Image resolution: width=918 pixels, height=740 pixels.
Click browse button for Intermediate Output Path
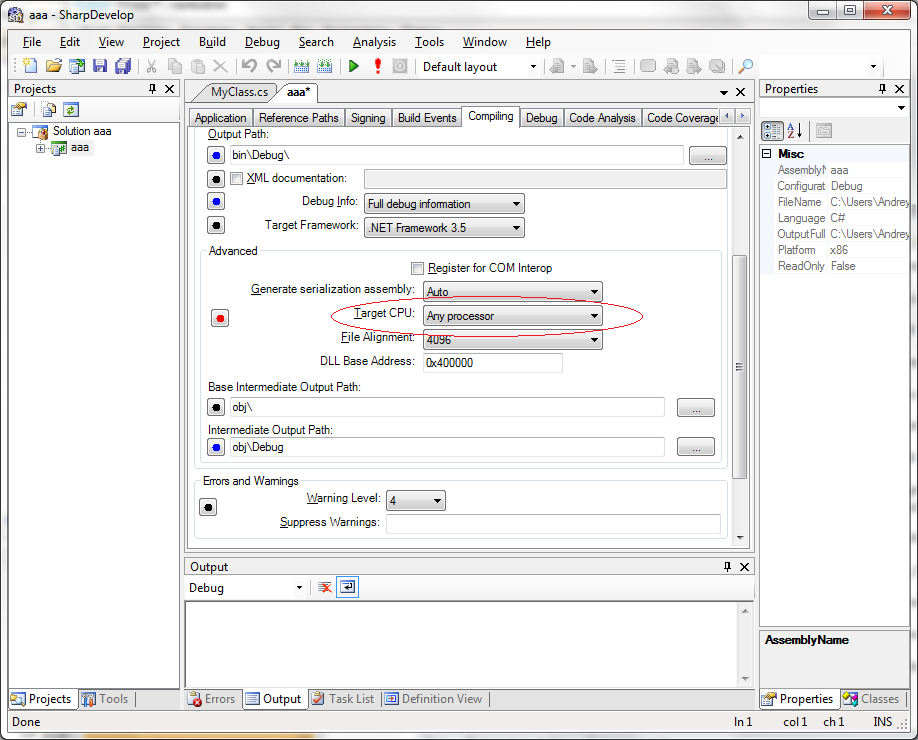tap(696, 447)
